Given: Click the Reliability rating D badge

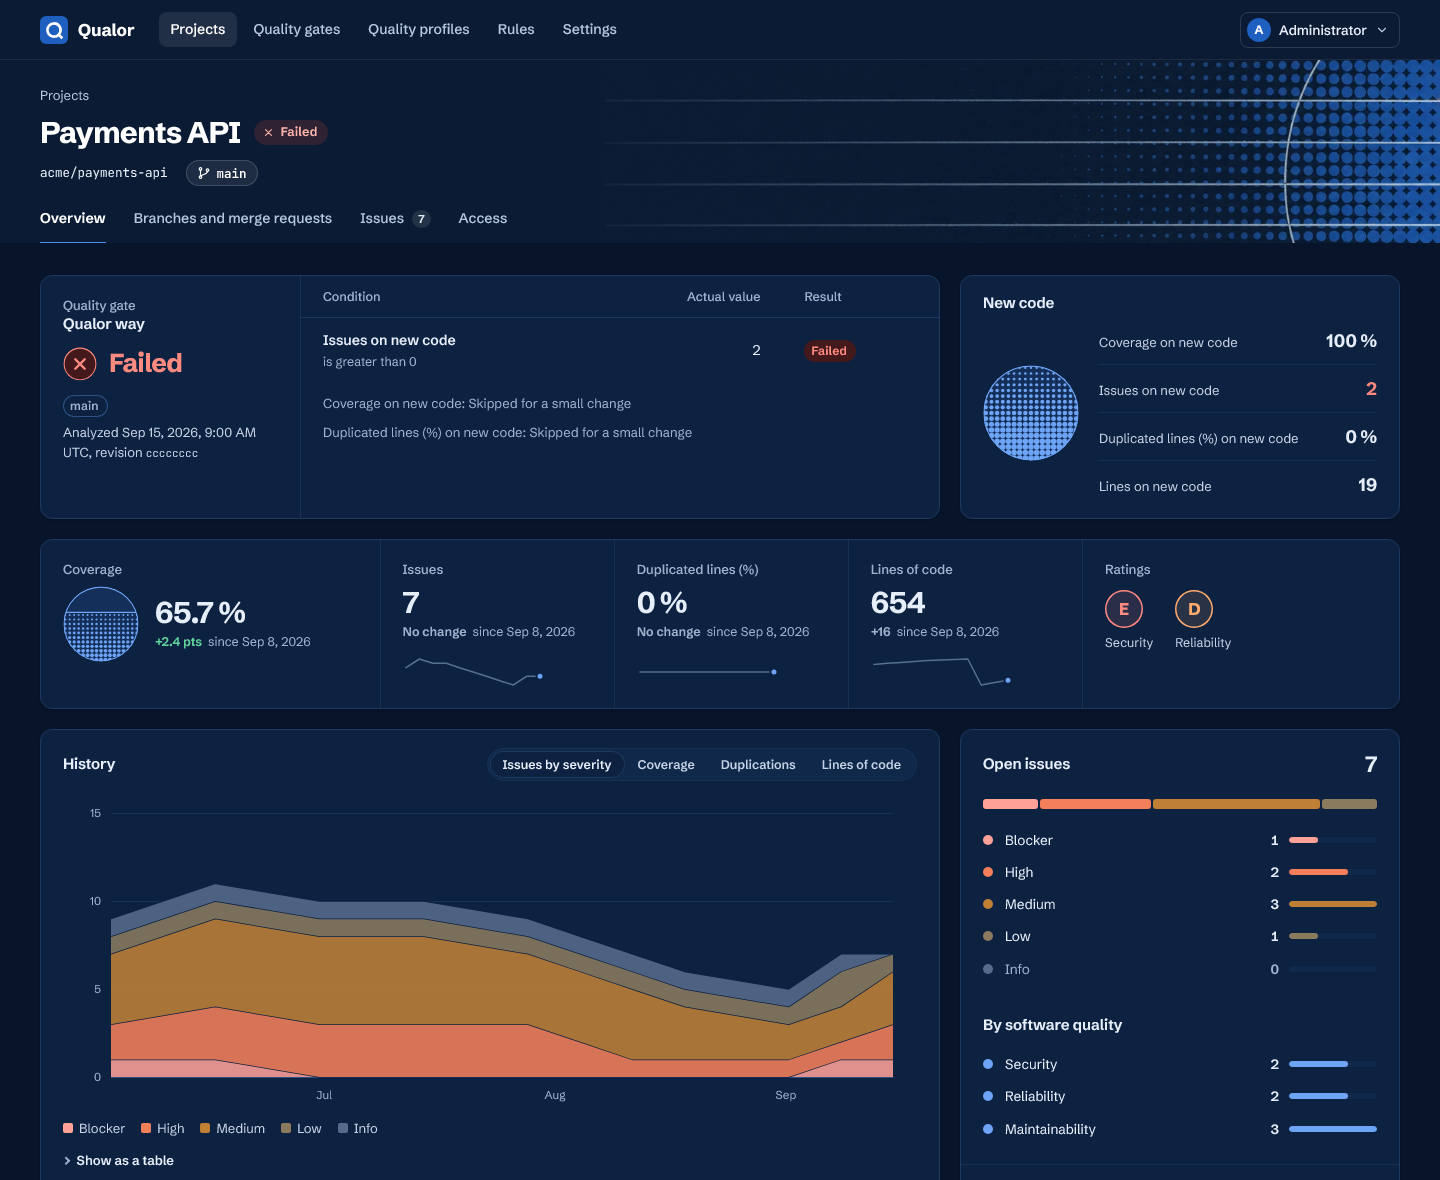Looking at the screenshot, I should click(x=1194, y=609).
